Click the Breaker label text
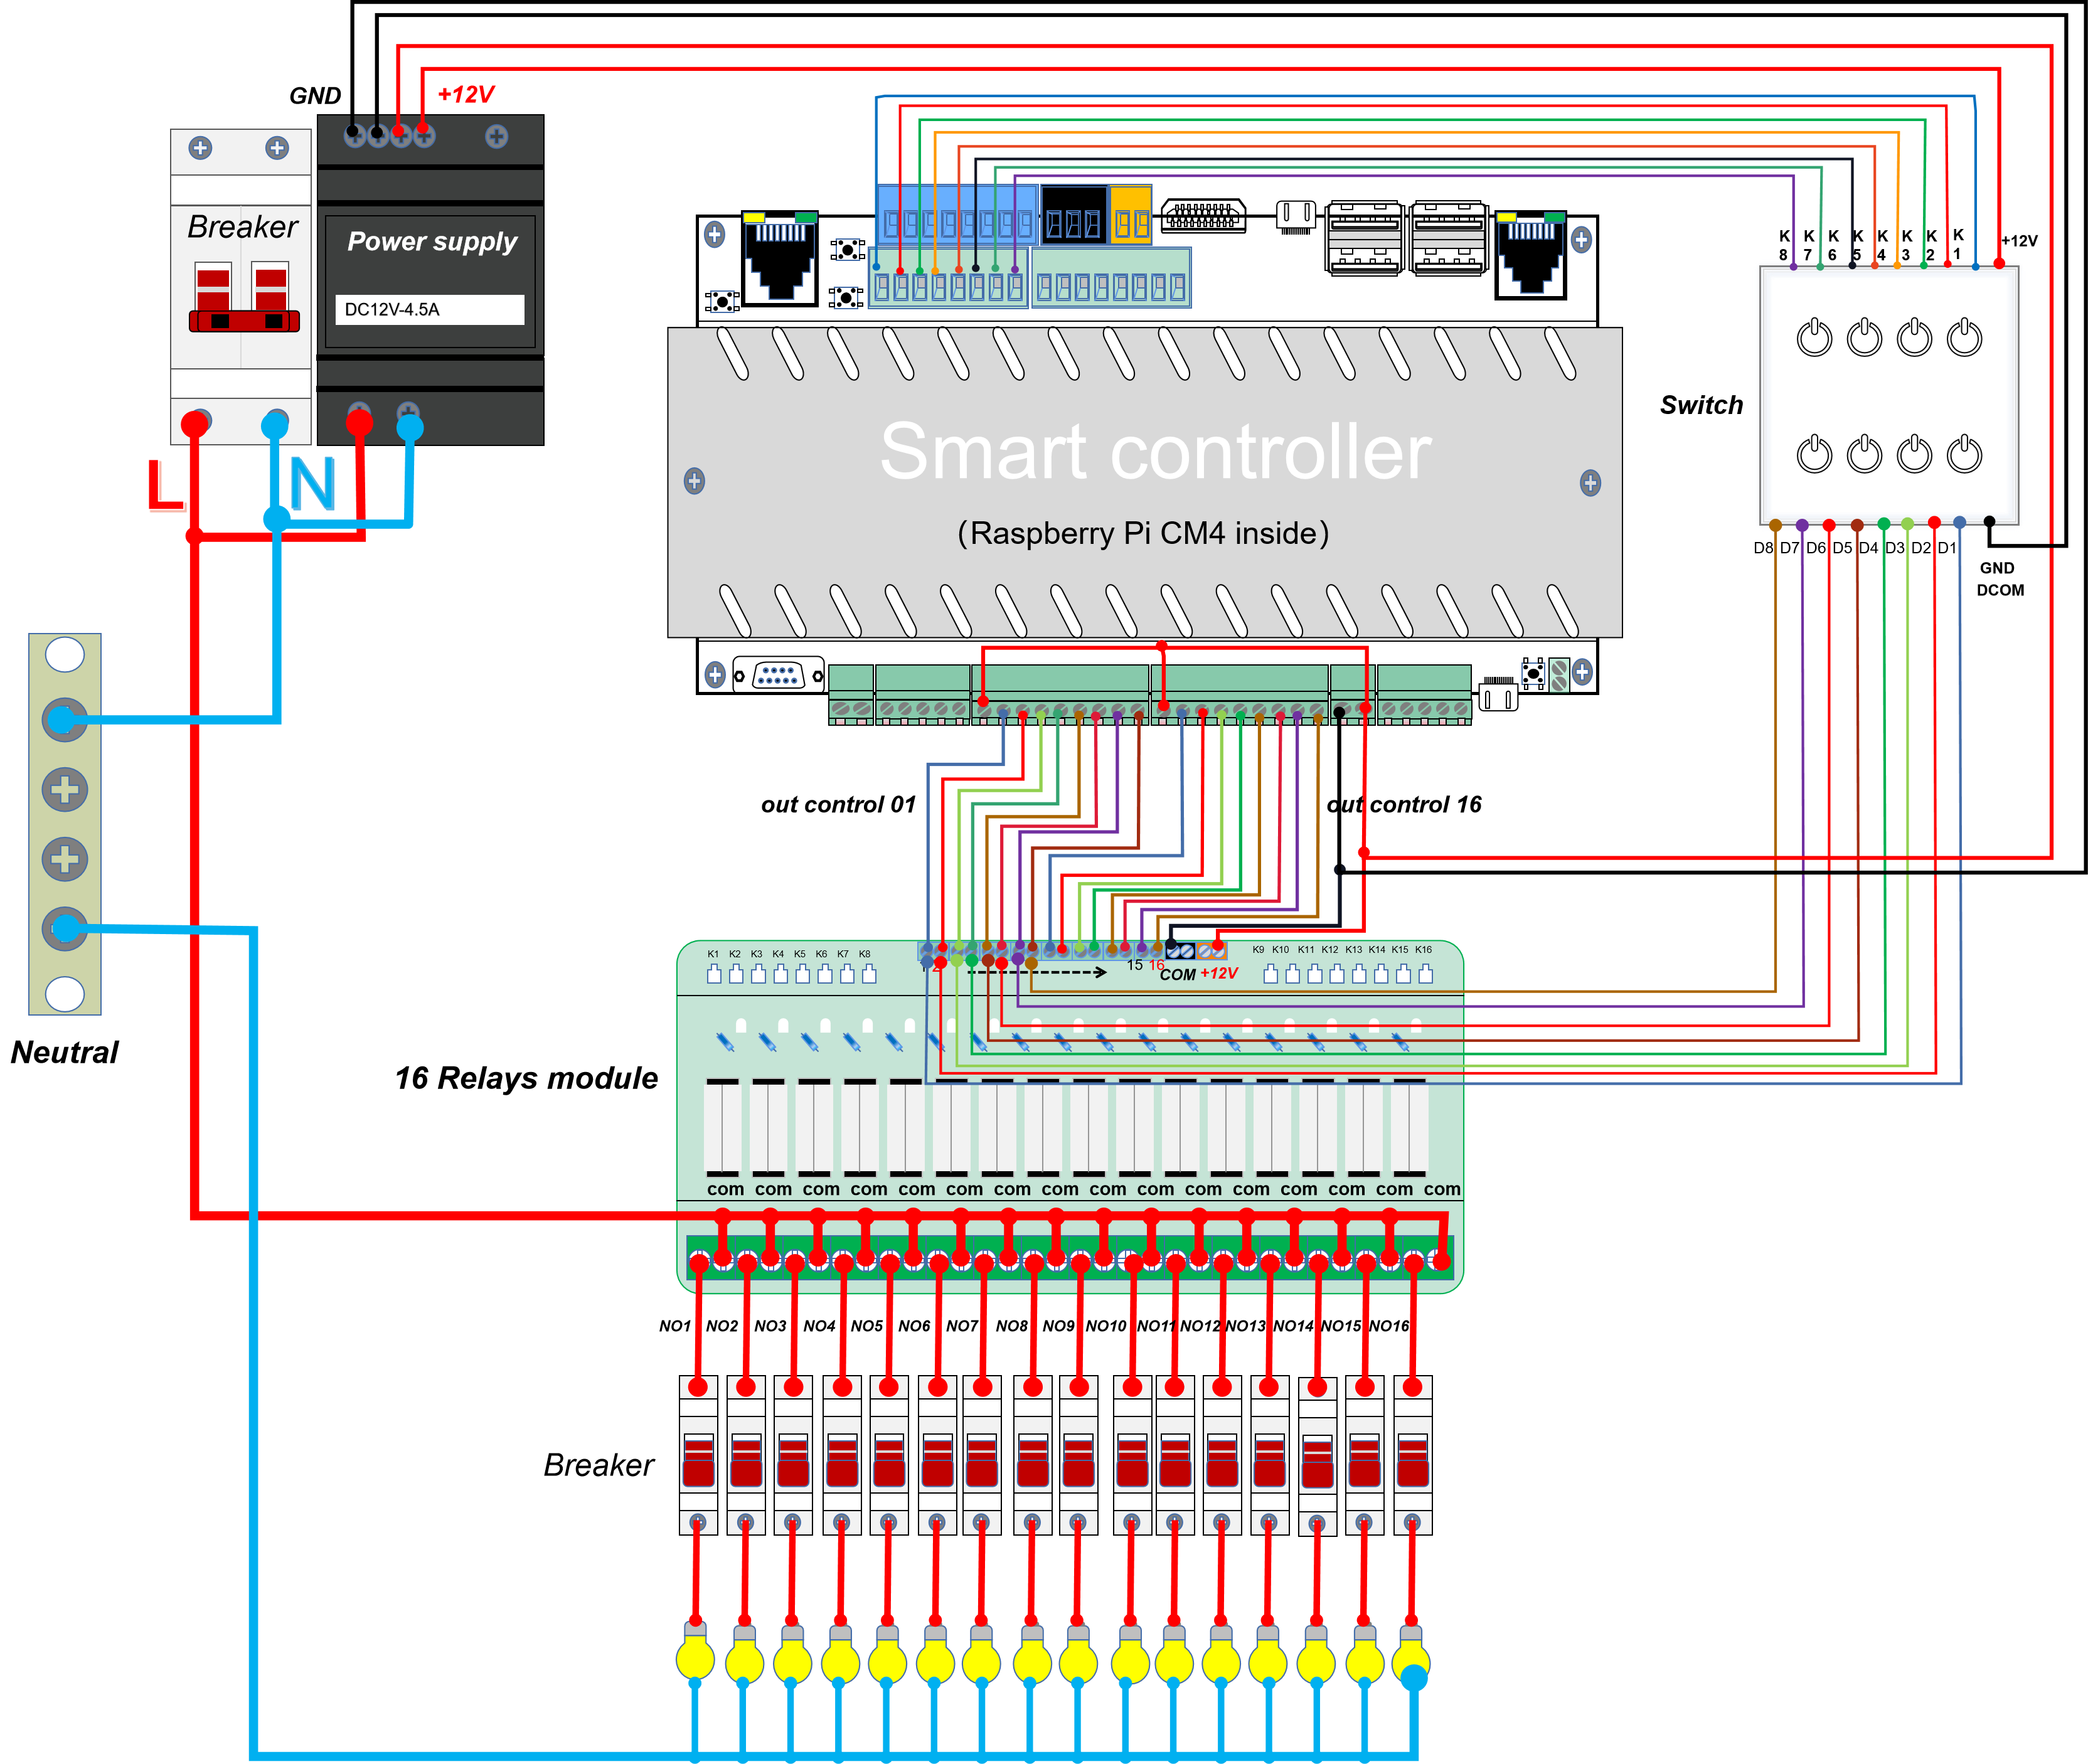This screenshot has width=2088, height=1764. [242, 227]
